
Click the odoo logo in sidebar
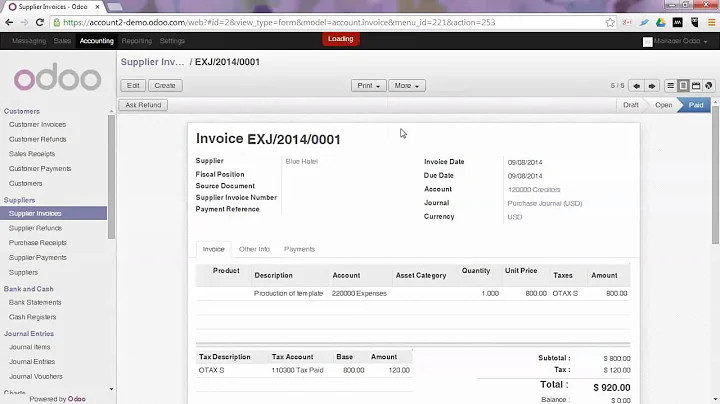57,77
